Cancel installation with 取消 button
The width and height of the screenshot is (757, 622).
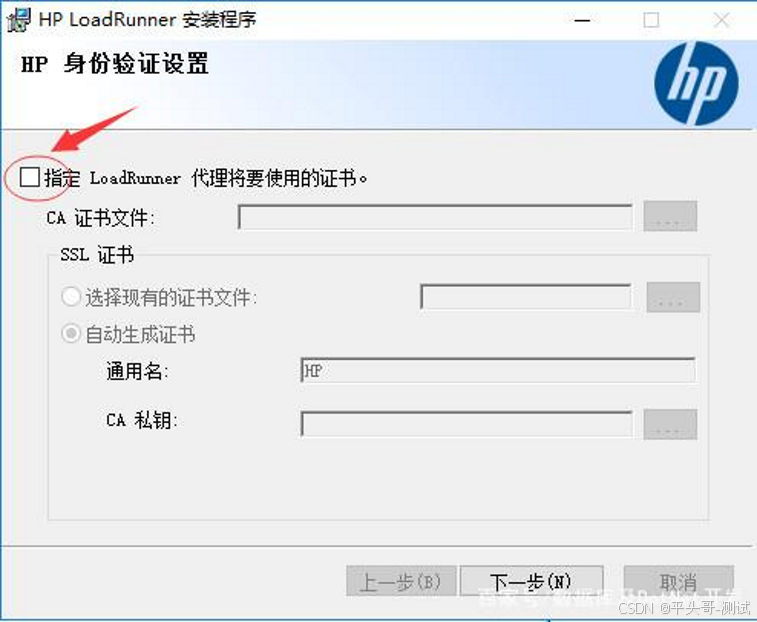click(679, 581)
